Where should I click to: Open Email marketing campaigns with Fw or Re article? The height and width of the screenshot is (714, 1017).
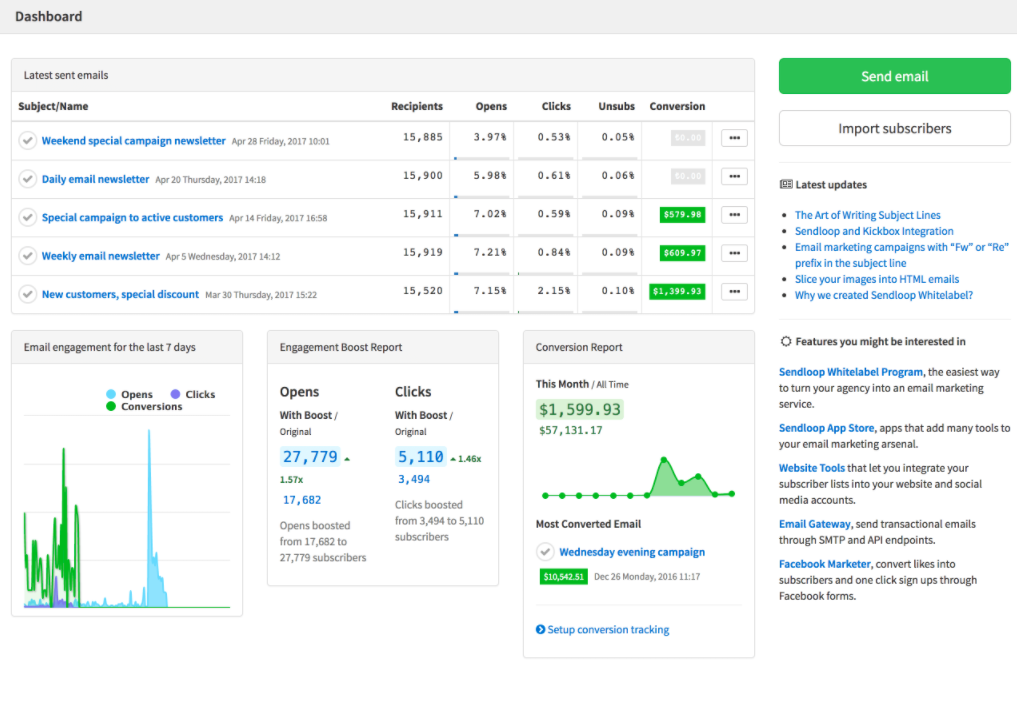tap(902, 255)
